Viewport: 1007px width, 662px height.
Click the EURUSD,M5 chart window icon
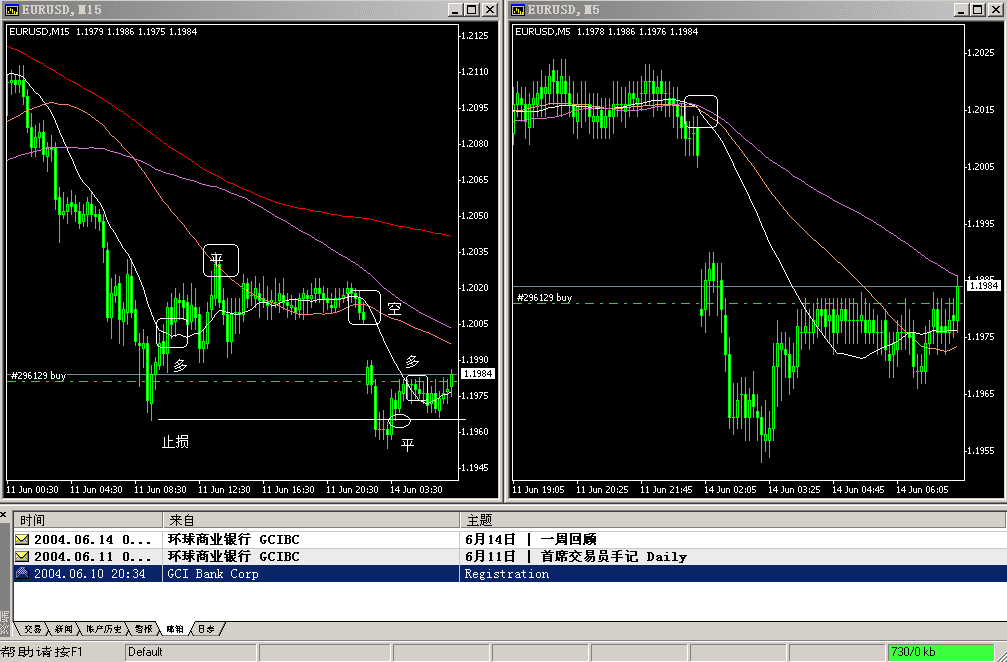click(518, 10)
